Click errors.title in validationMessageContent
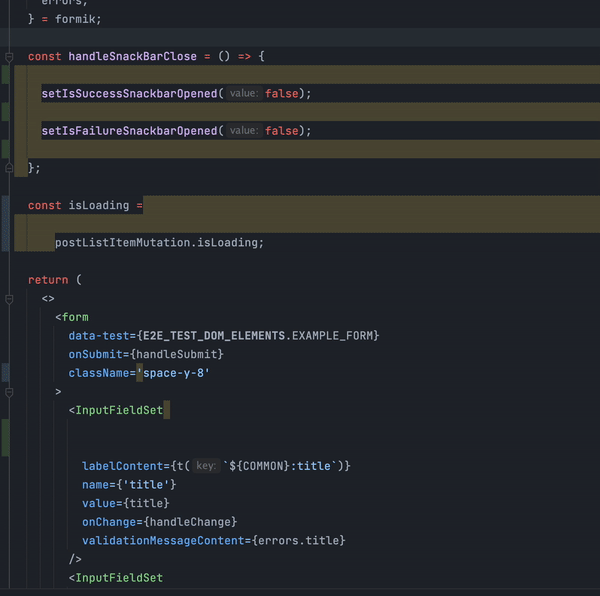The width and height of the screenshot is (600, 596). (298, 541)
